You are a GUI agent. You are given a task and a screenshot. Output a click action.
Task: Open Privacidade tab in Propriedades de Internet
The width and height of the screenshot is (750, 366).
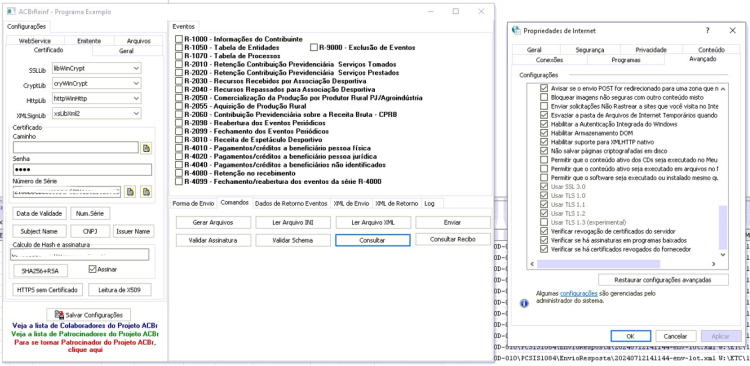click(651, 50)
